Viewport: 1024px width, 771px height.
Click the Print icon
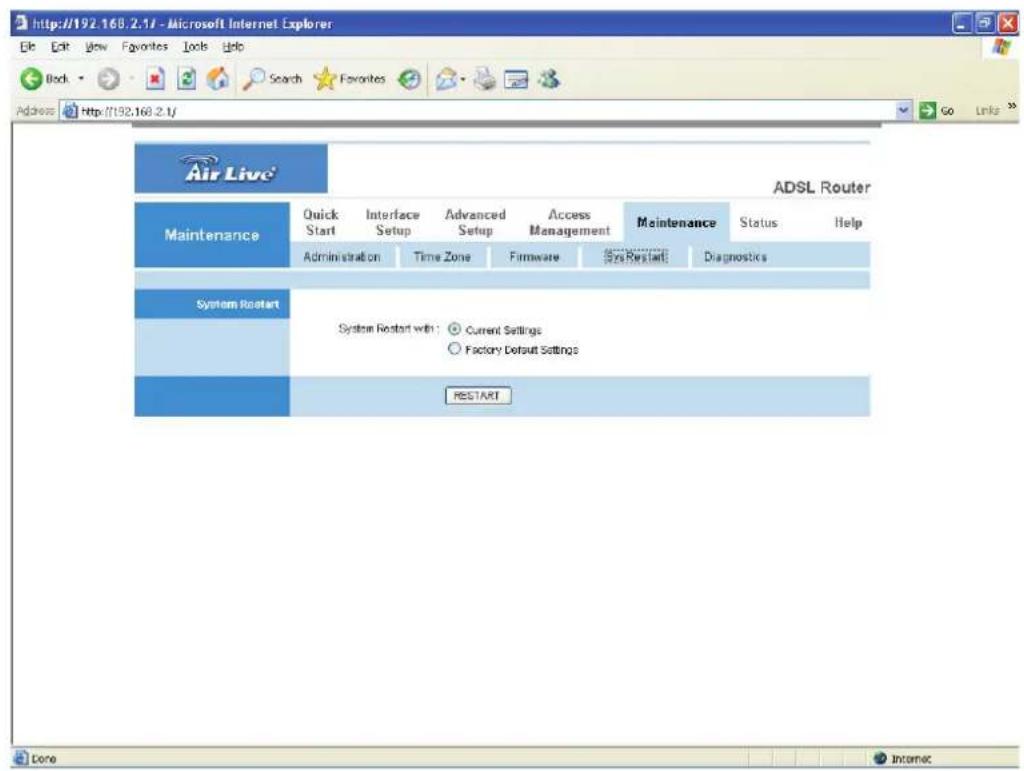click(x=485, y=80)
